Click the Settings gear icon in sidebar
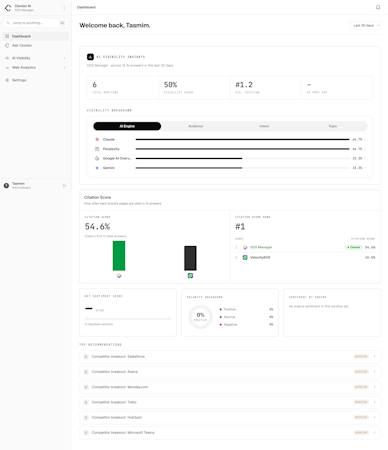The width and height of the screenshot is (388, 450). click(7, 80)
